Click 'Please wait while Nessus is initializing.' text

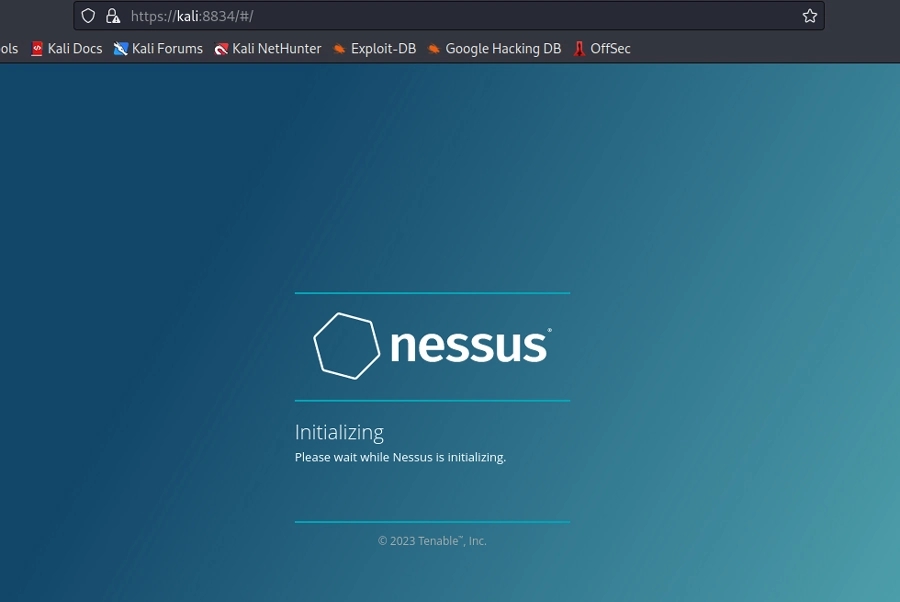(x=400, y=457)
